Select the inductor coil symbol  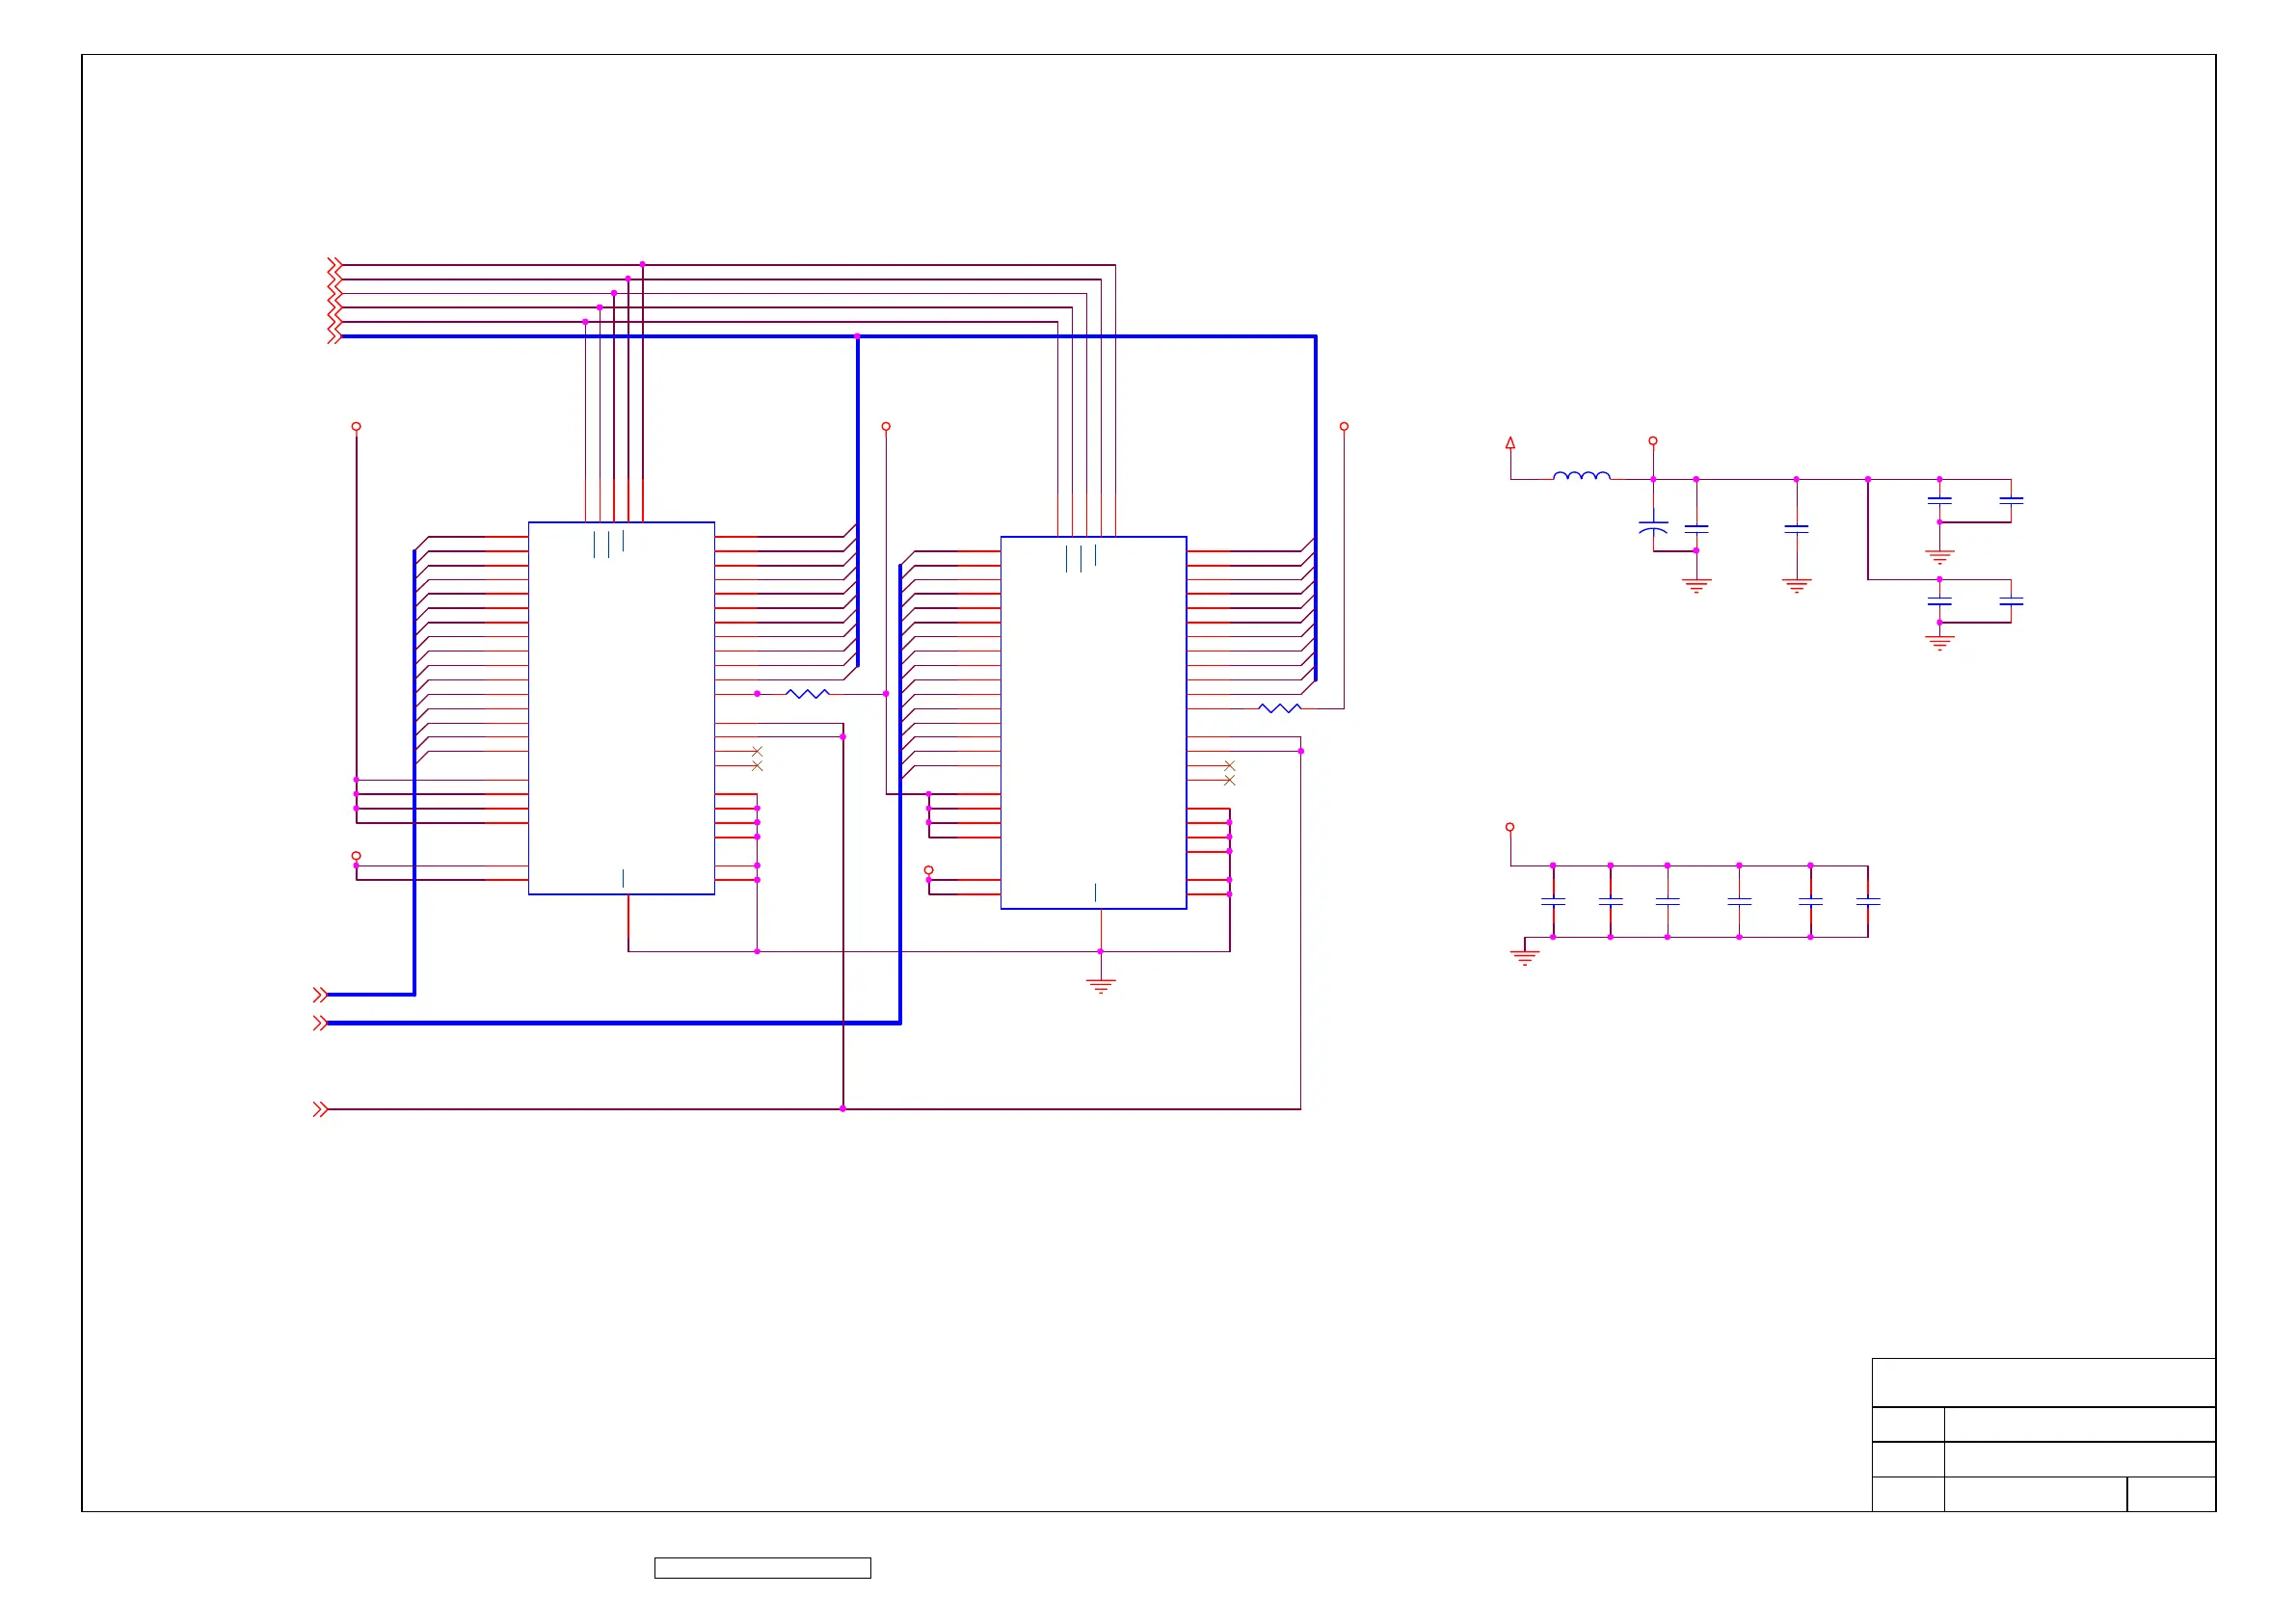pos(1581,476)
